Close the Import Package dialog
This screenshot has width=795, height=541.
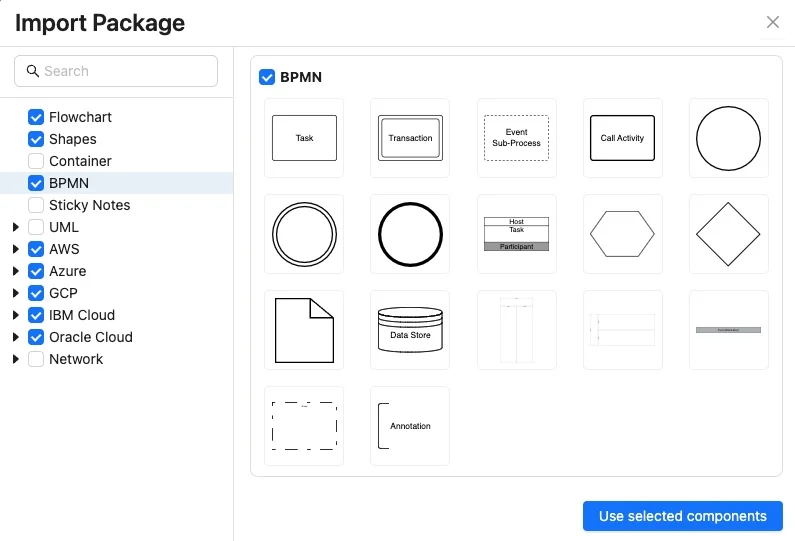click(773, 22)
